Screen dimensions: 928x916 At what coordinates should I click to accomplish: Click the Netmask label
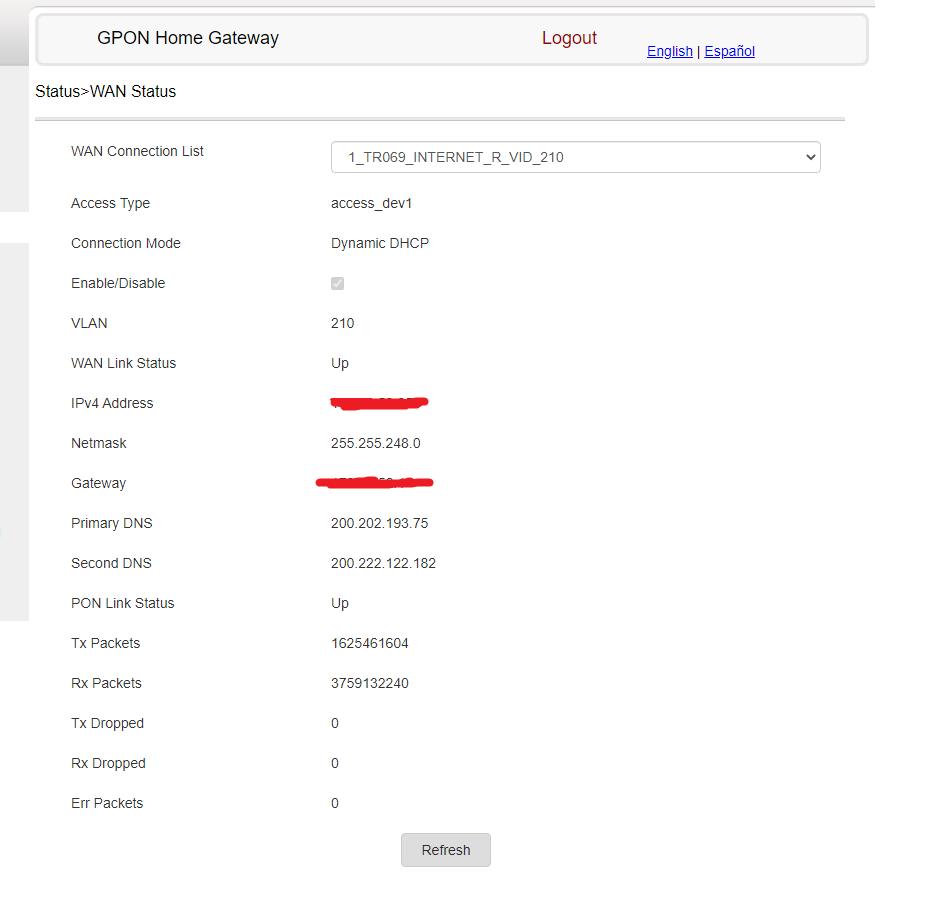point(99,443)
